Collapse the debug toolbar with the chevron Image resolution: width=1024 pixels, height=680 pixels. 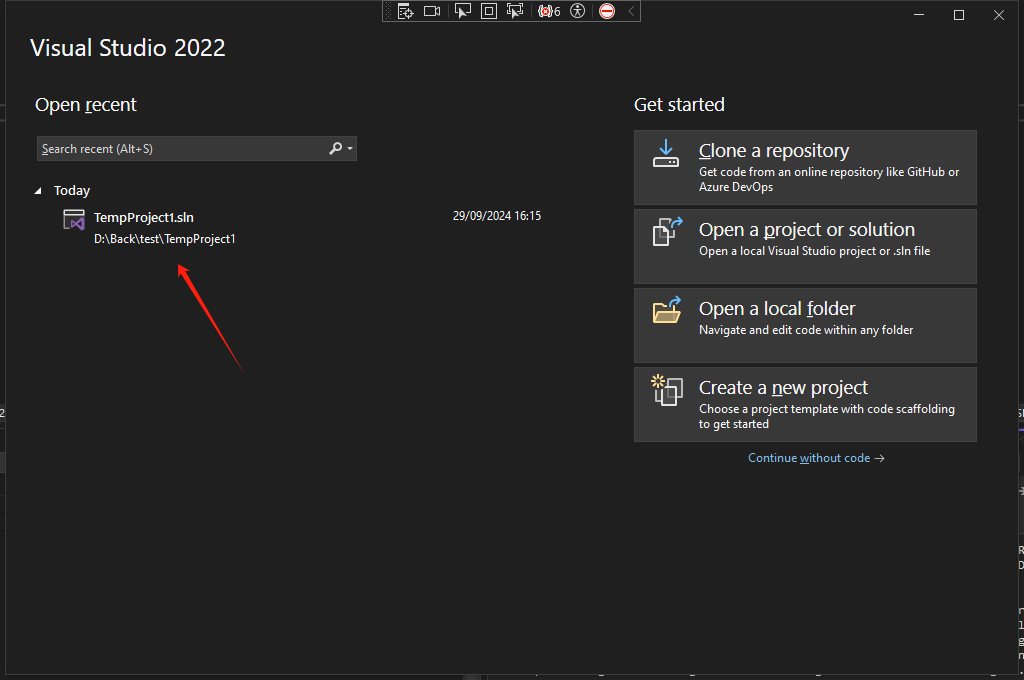click(631, 11)
